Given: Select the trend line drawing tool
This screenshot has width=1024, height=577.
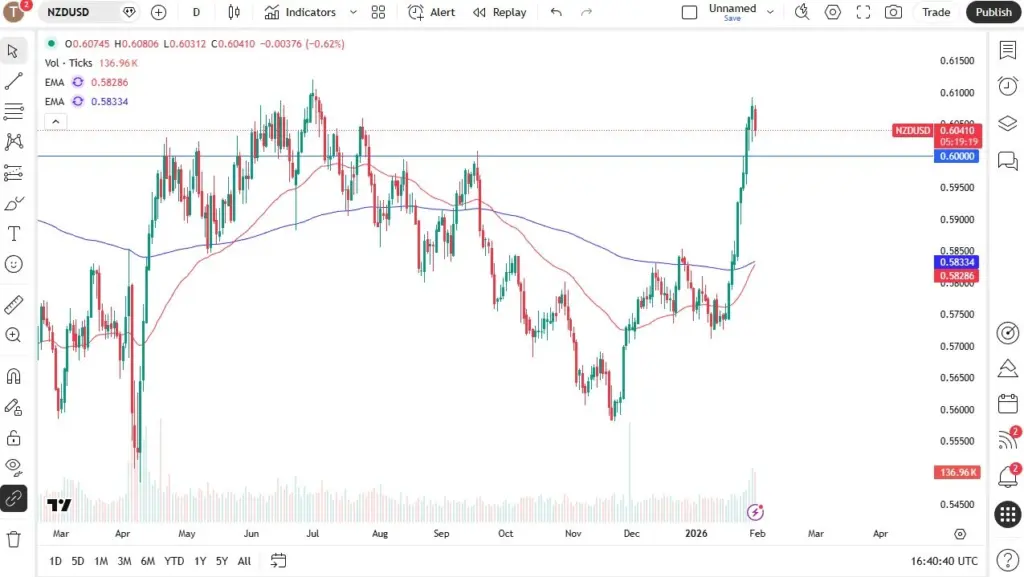Looking at the screenshot, I should (x=14, y=81).
